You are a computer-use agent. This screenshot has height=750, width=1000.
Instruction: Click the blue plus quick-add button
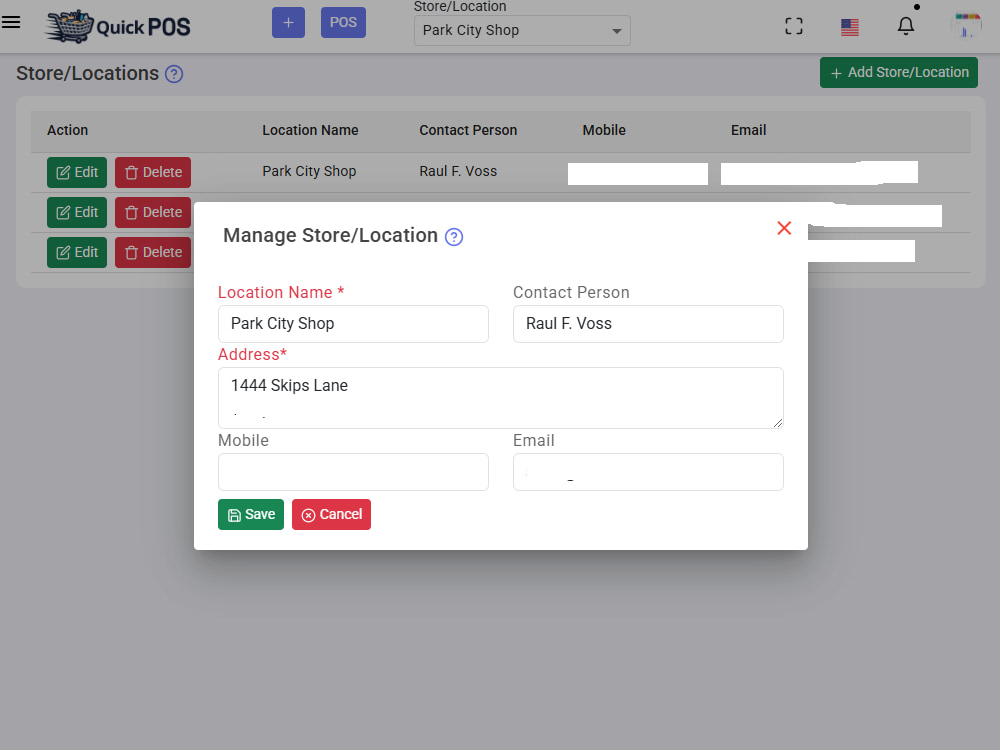(288, 22)
